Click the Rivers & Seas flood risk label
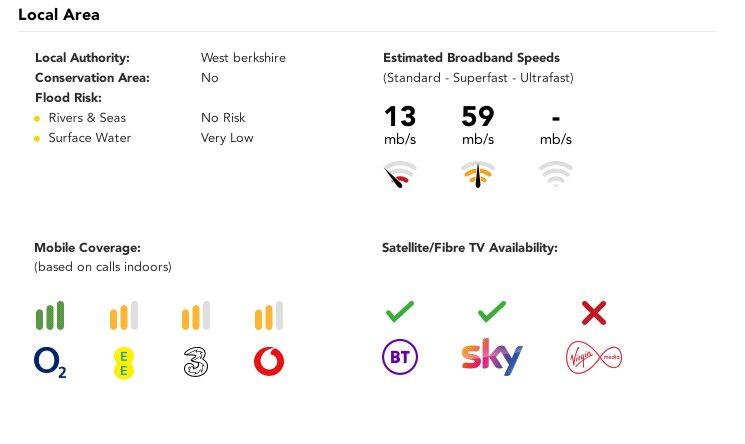The width and height of the screenshot is (745, 444). pos(87,118)
